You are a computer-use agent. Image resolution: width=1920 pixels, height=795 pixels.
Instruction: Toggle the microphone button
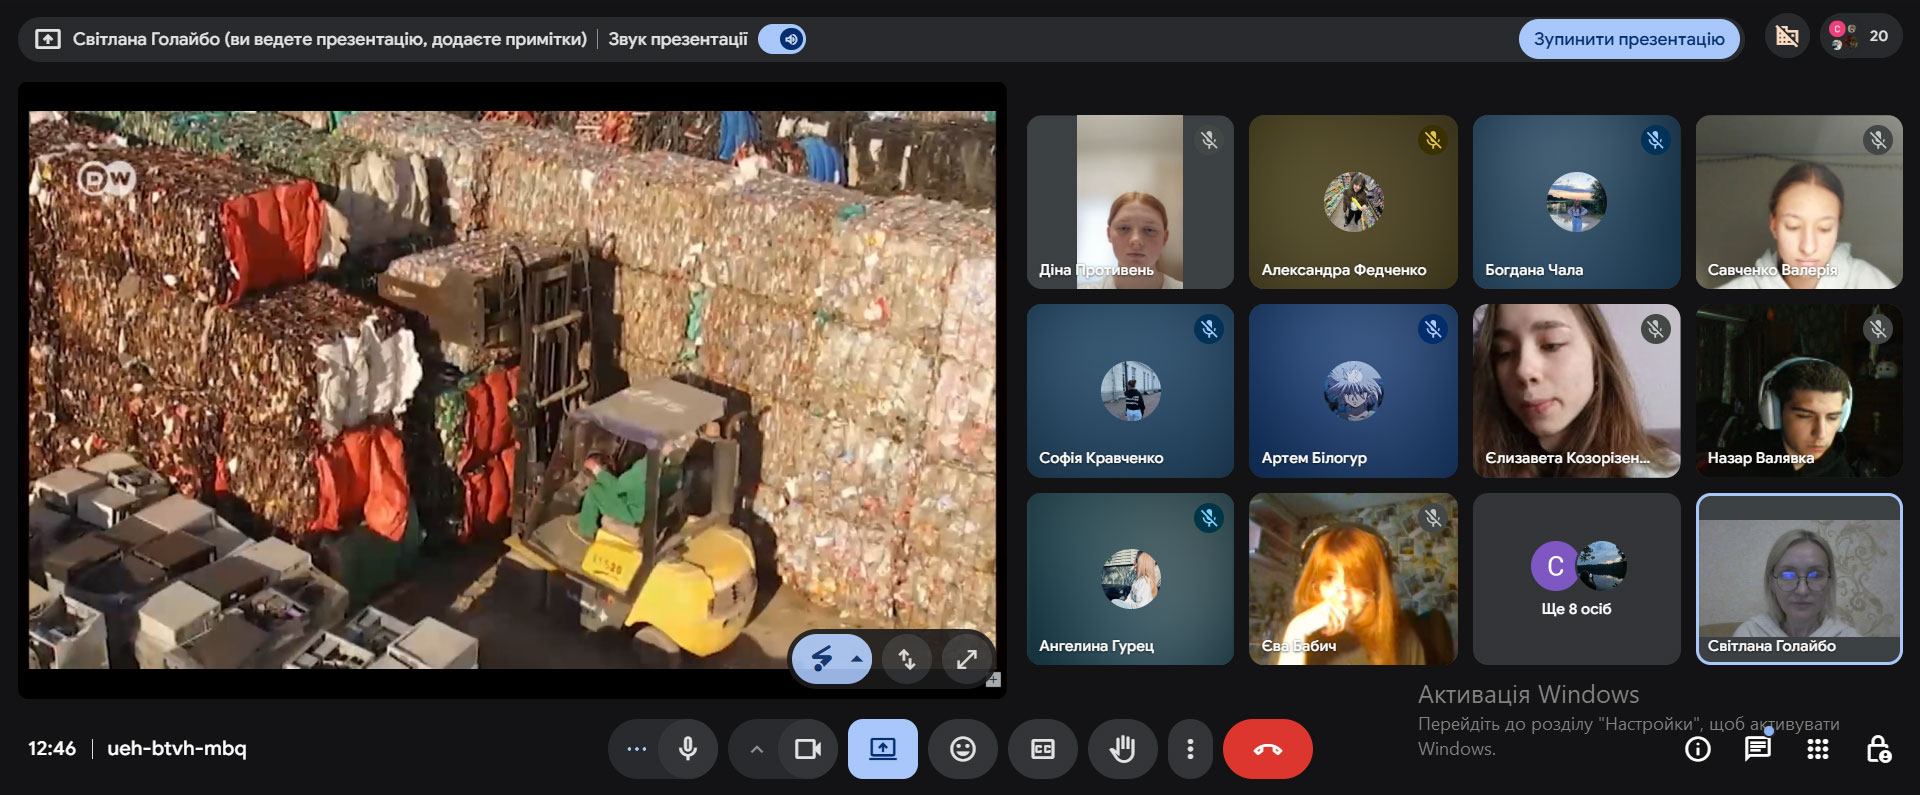point(688,749)
